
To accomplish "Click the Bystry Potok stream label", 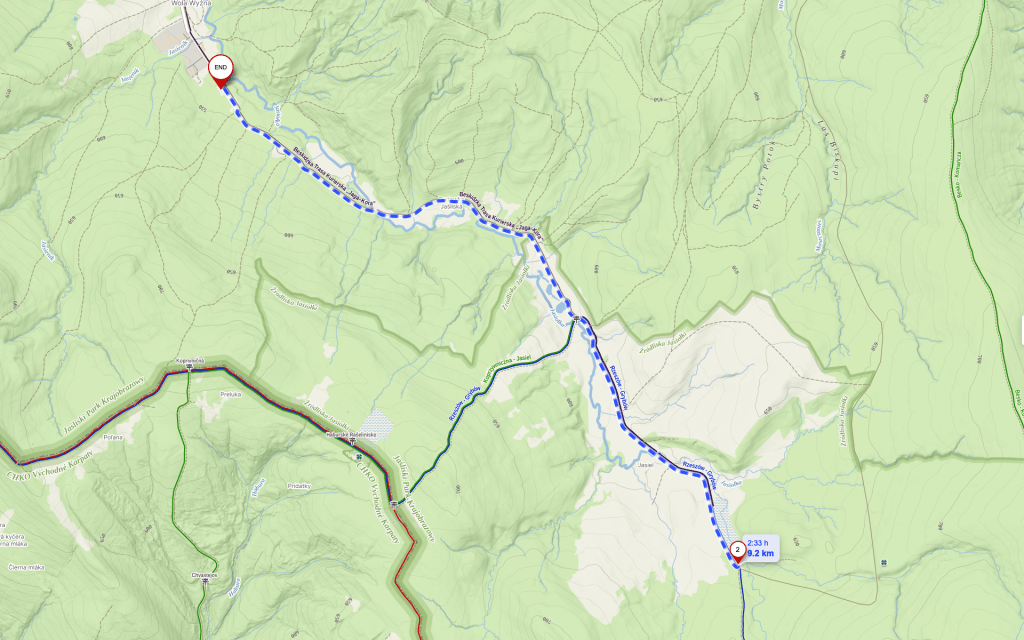I will point(764,175).
